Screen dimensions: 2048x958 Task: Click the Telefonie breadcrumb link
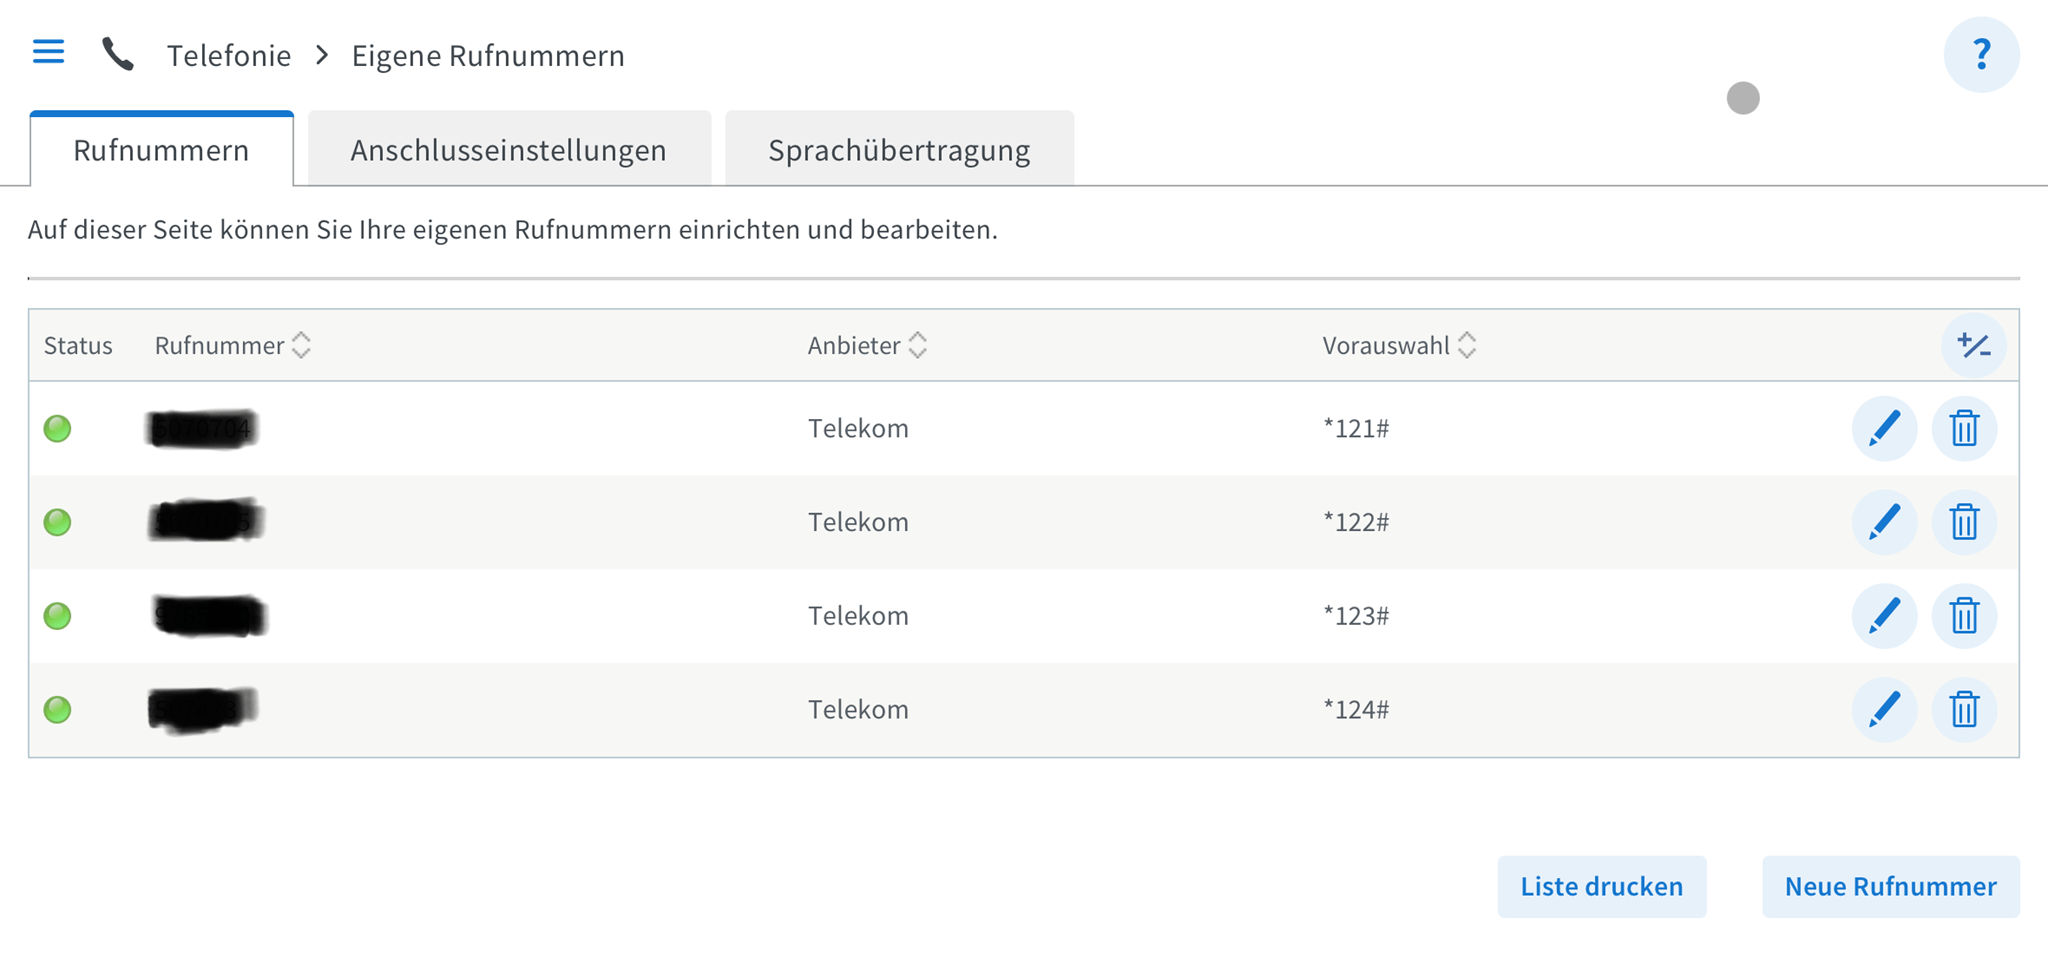point(228,56)
